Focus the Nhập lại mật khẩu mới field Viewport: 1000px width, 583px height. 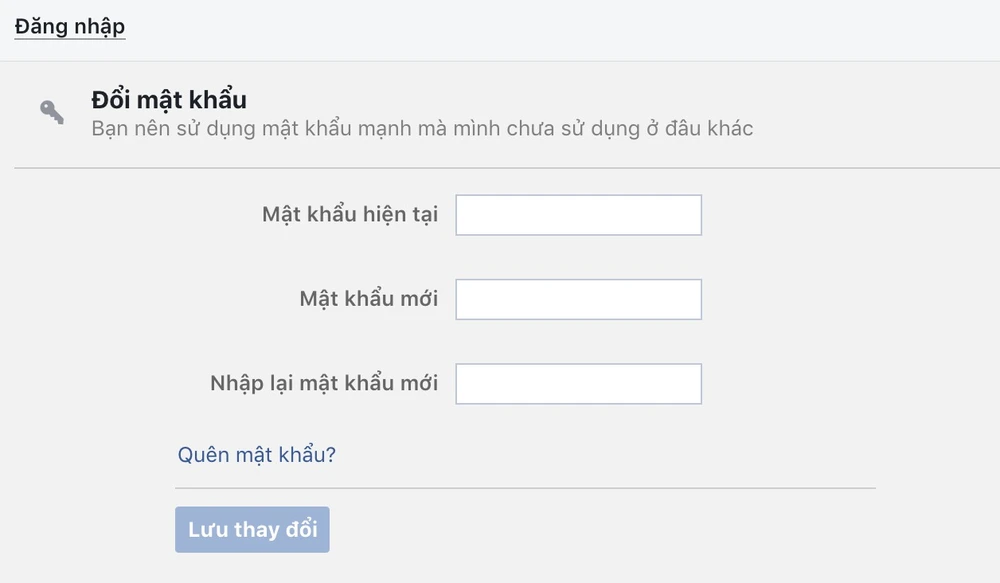pyautogui.click(x=578, y=384)
